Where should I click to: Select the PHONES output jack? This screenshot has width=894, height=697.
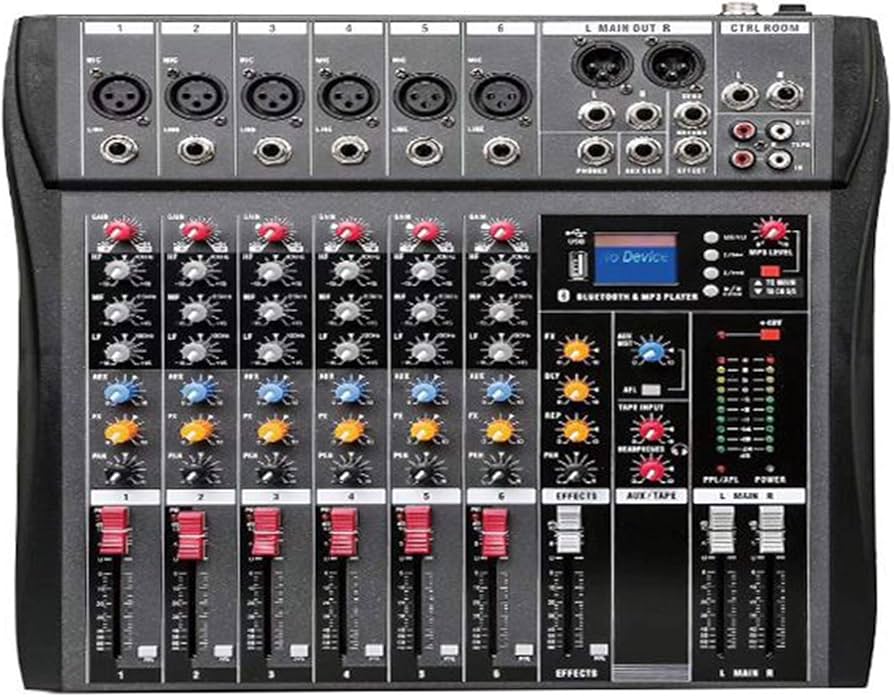[595, 151]
